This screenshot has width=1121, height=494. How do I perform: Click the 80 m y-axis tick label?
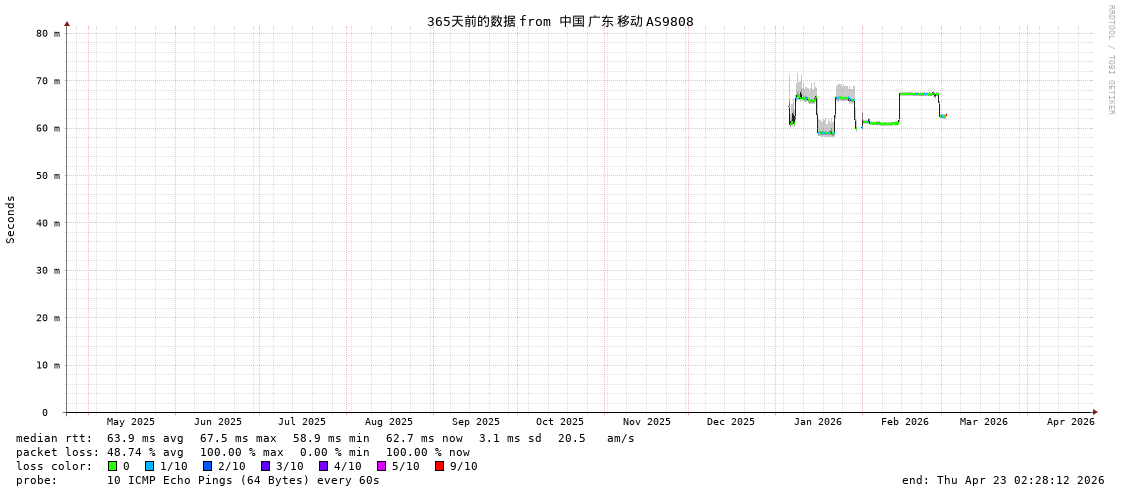tap(48, 33)
